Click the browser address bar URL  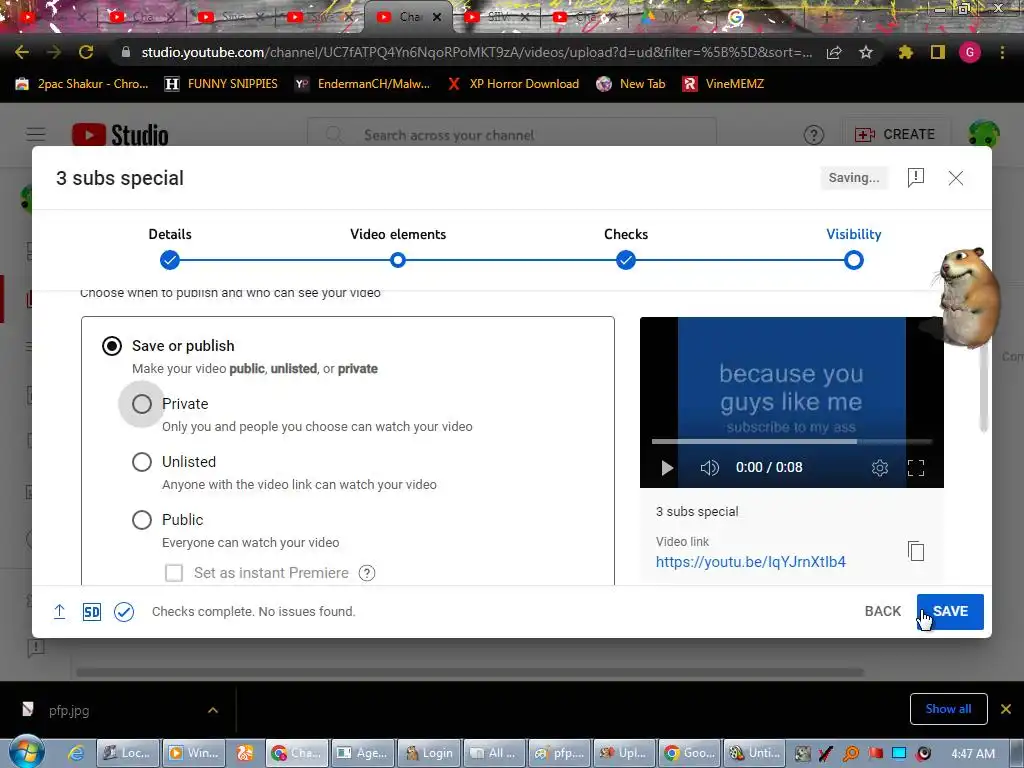pyautogui.click(x=477, y=52)
